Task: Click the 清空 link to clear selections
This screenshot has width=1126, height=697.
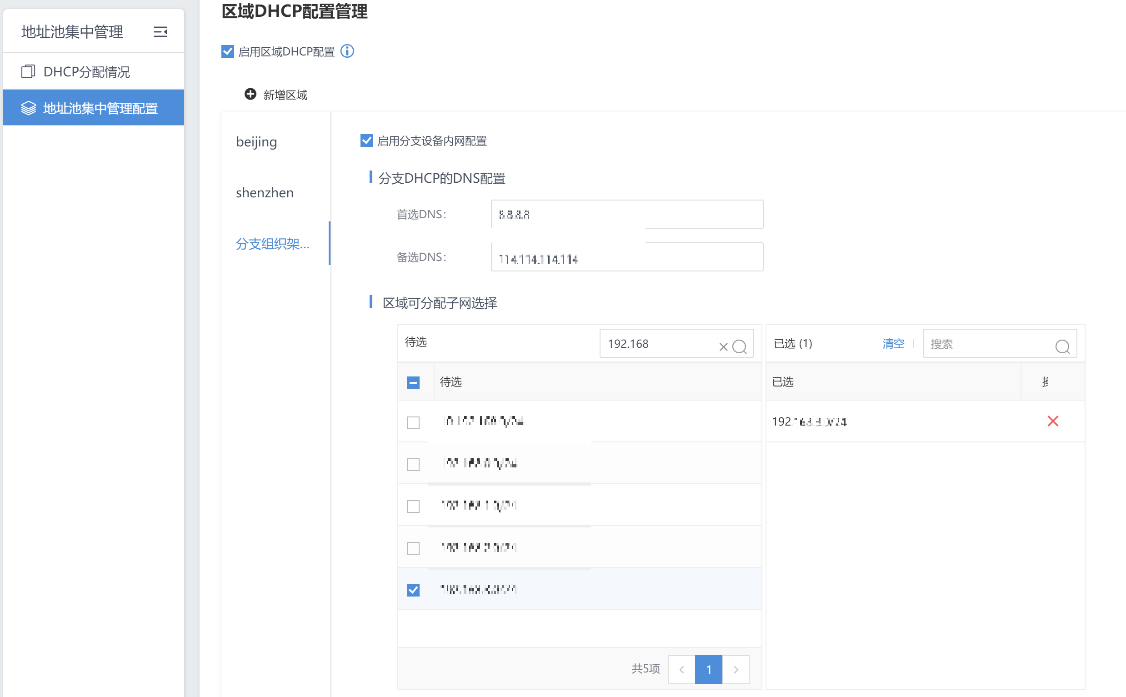Action: coord(893,343)
